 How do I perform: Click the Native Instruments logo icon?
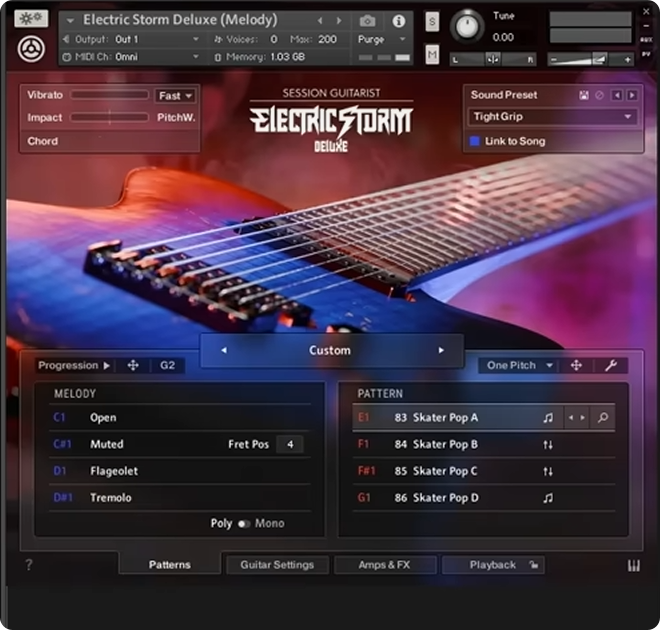pyautogui.click(x=31, y=49)
